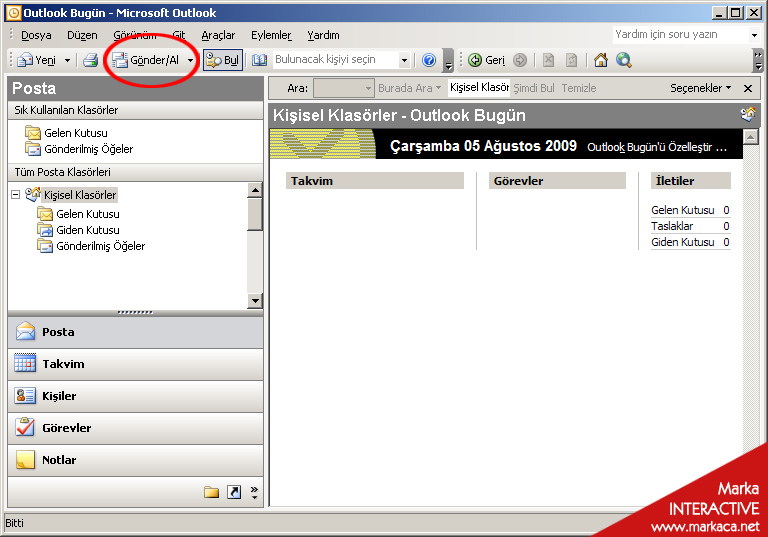Open the Burada Ara dropdown
Image resolution: width=768 pixels, height=537 pixels.
pyautogui.click(x=410, y=88)
